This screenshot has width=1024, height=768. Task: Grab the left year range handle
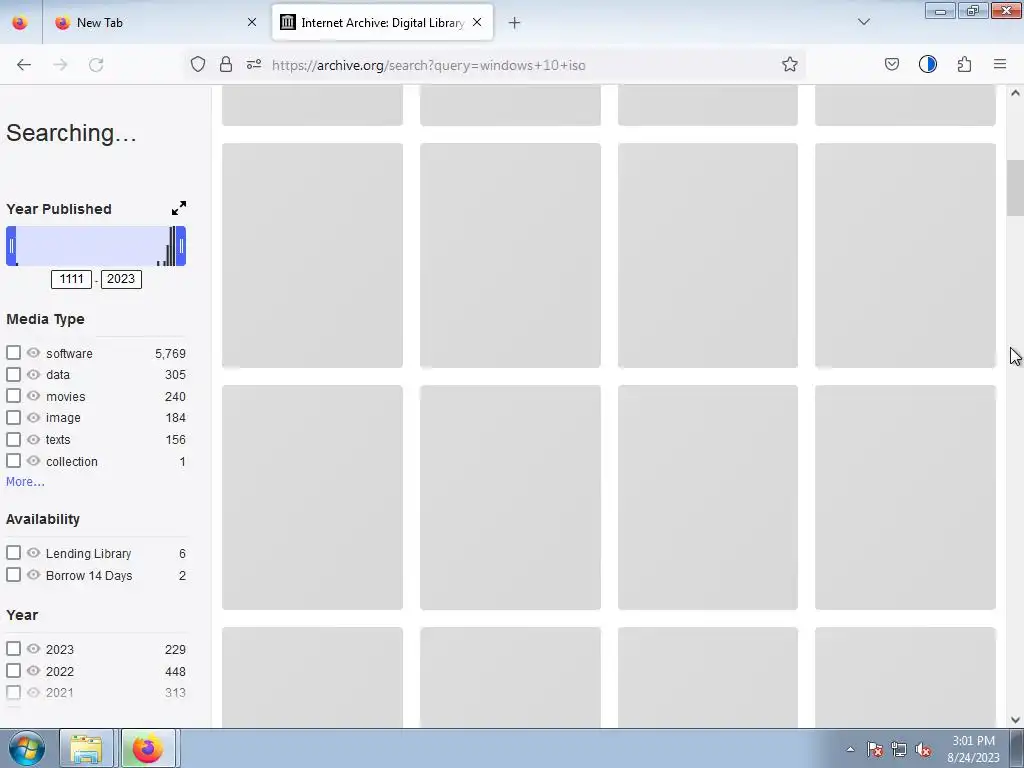point(11,246)
